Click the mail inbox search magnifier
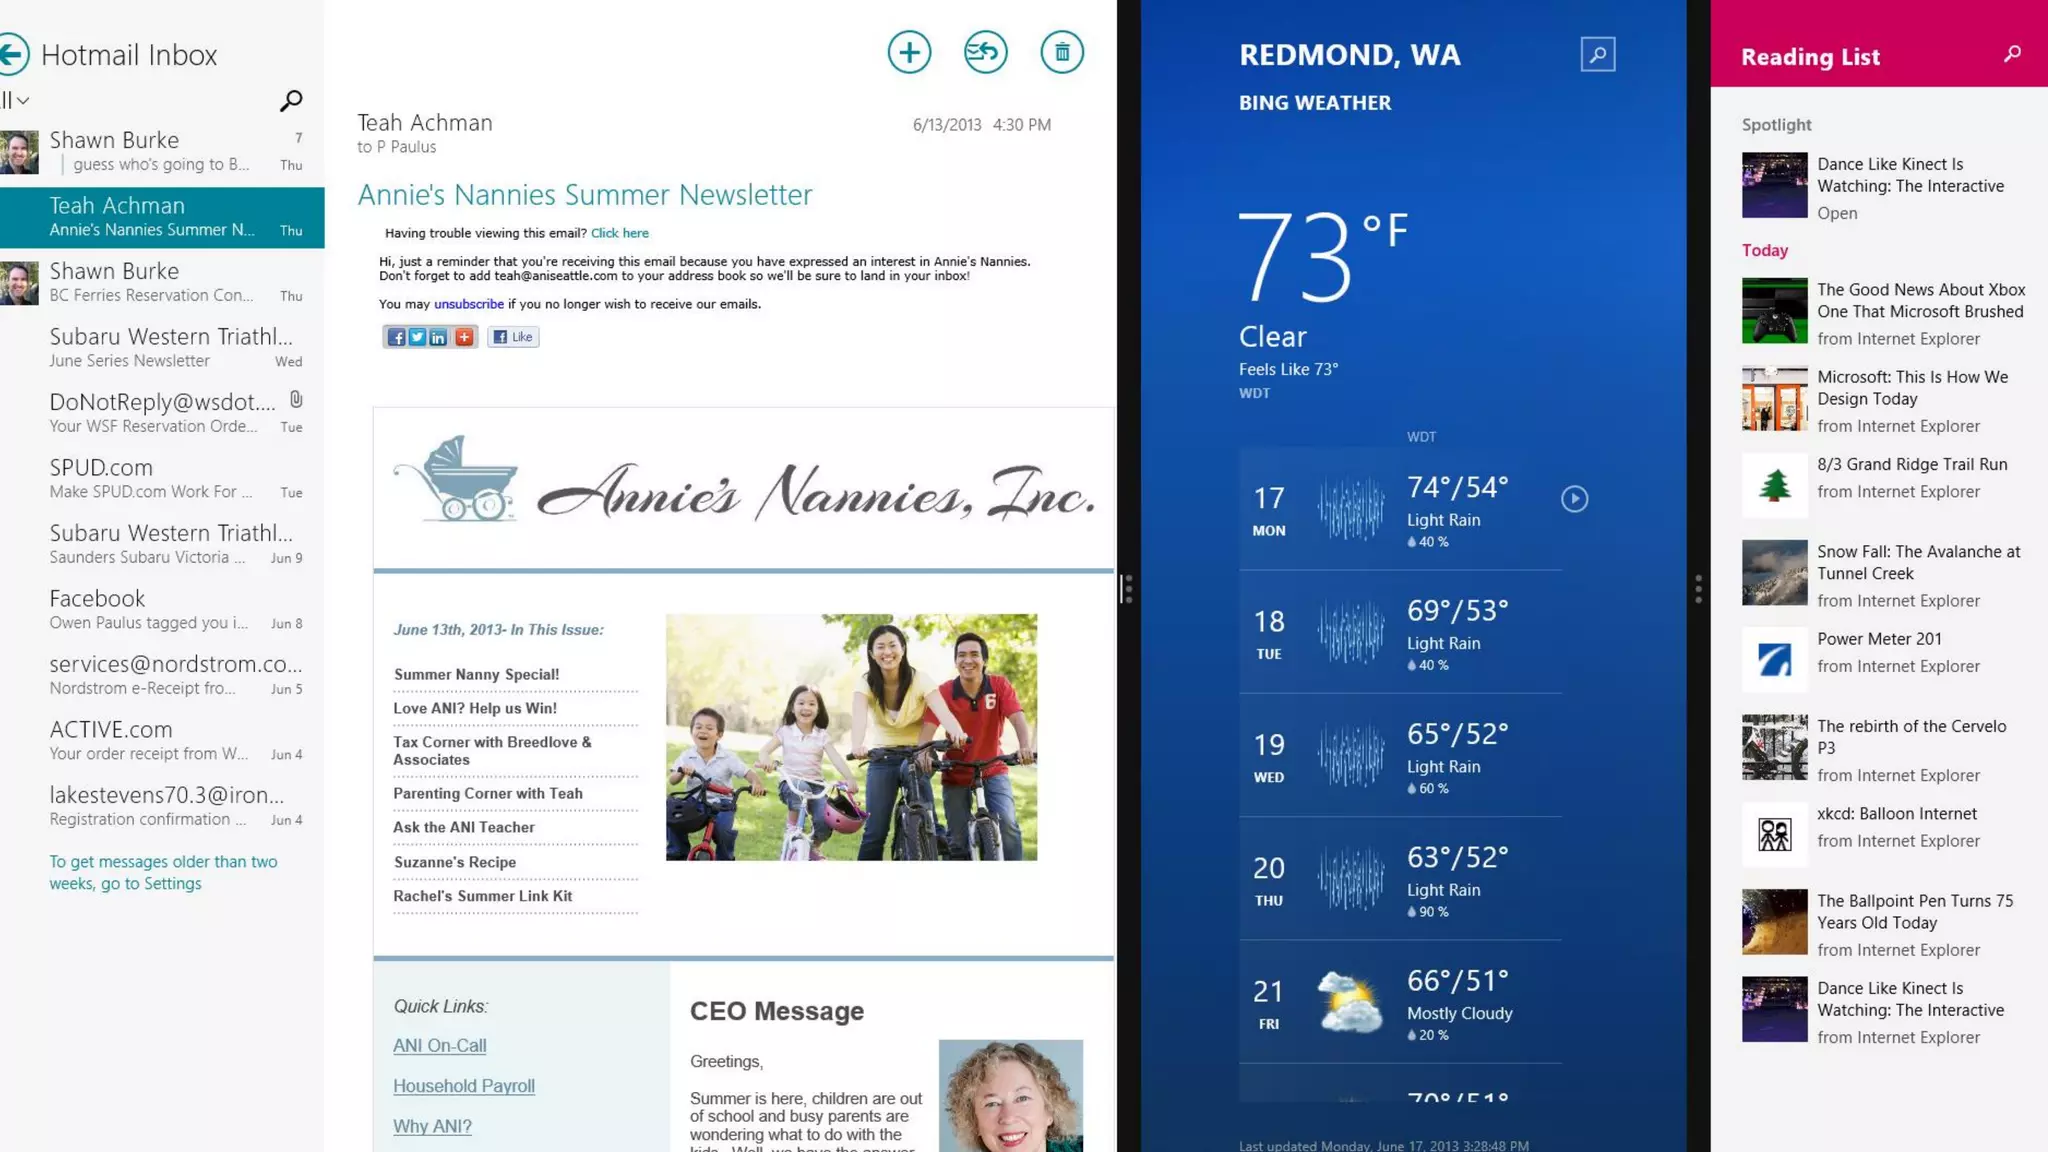Screen dimensions: 2048x1152 click(x=291, y=101)
